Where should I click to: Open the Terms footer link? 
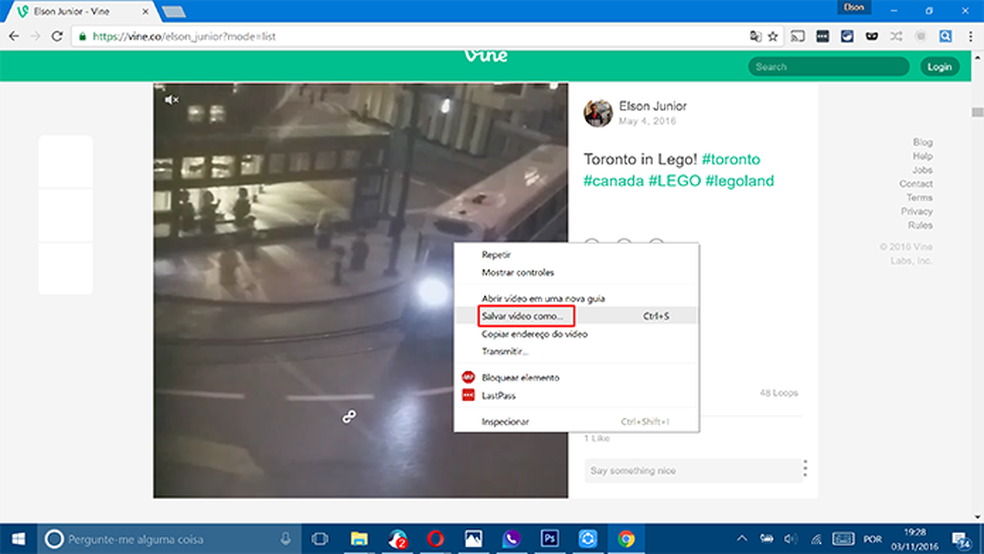(919, 198)
